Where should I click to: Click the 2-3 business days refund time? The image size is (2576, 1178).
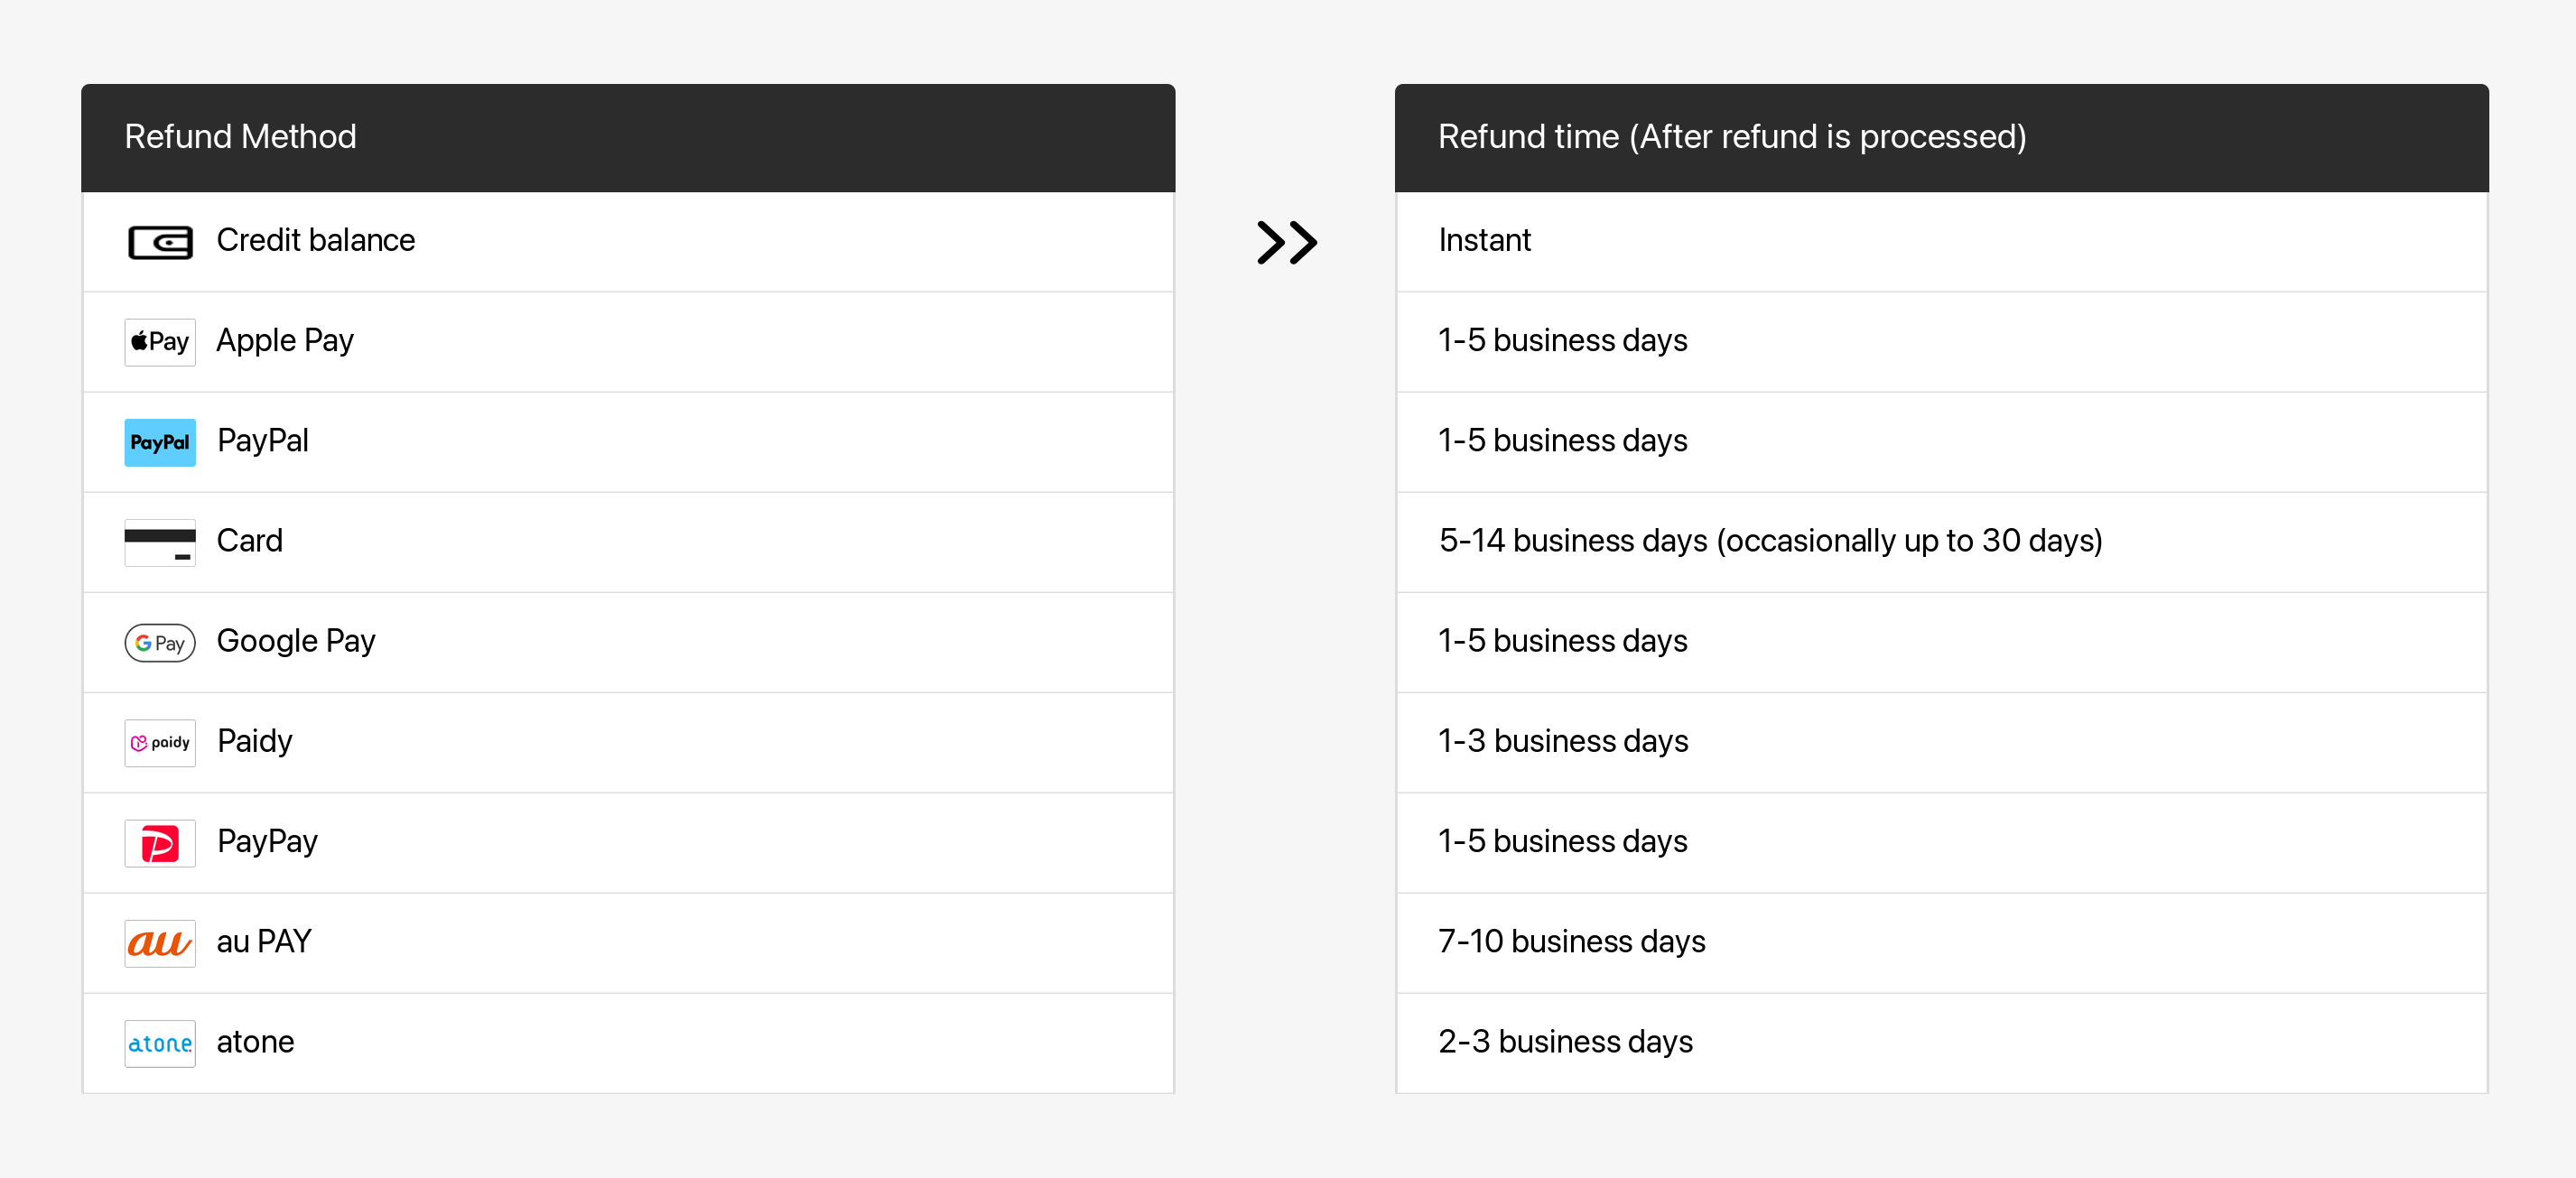pos(1565,1042)
